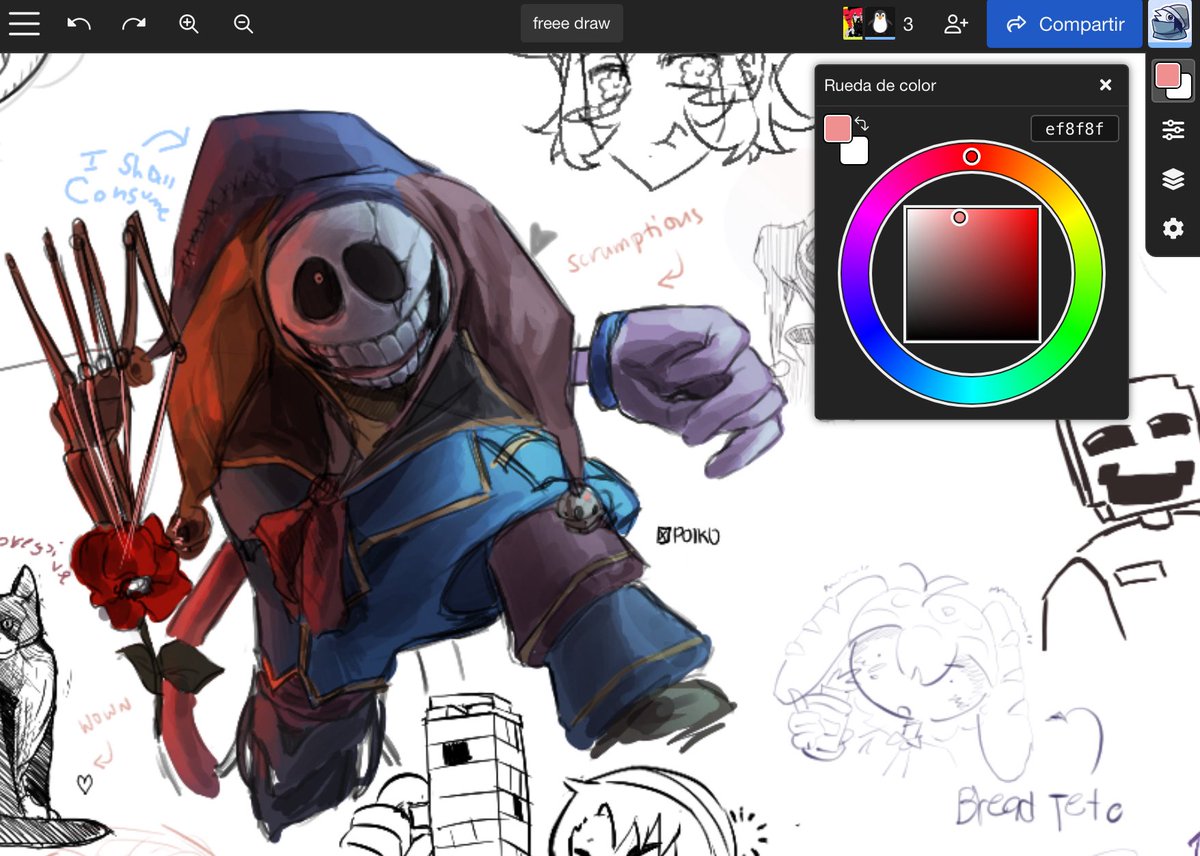The image size is (1200, 856).
Task: Open the collaborator avatars list
Action: [x=868, y=24]
